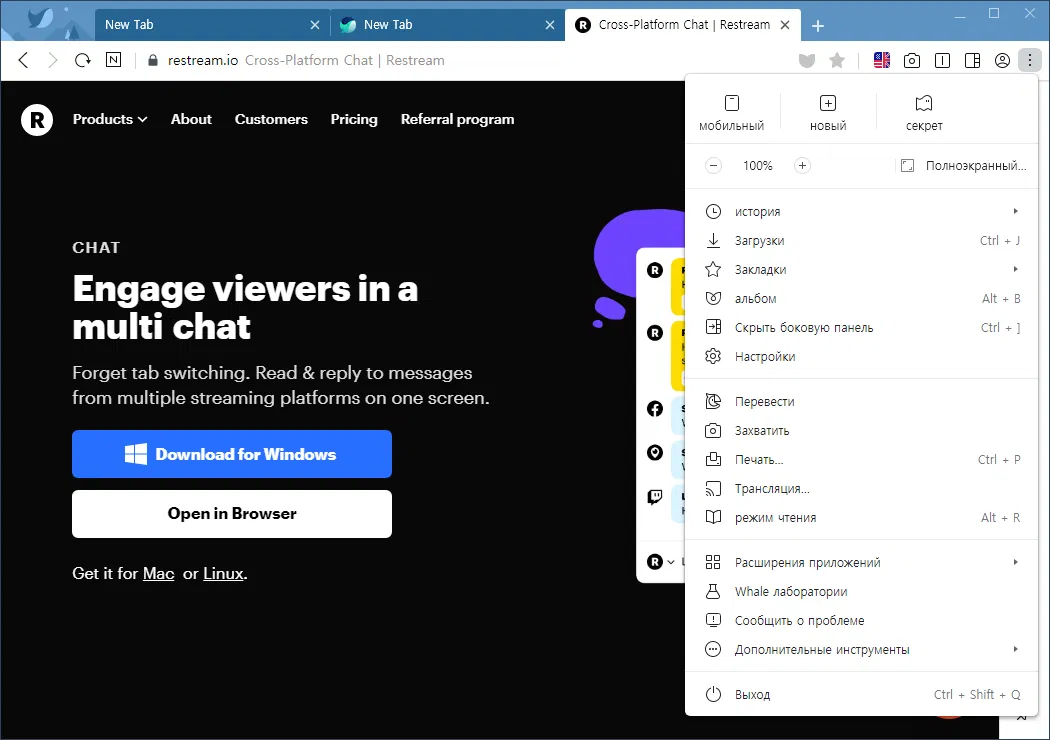Visit the Referral program page
The height and width of the screenshot is (740, 1050).
click(x=457, y=119)
